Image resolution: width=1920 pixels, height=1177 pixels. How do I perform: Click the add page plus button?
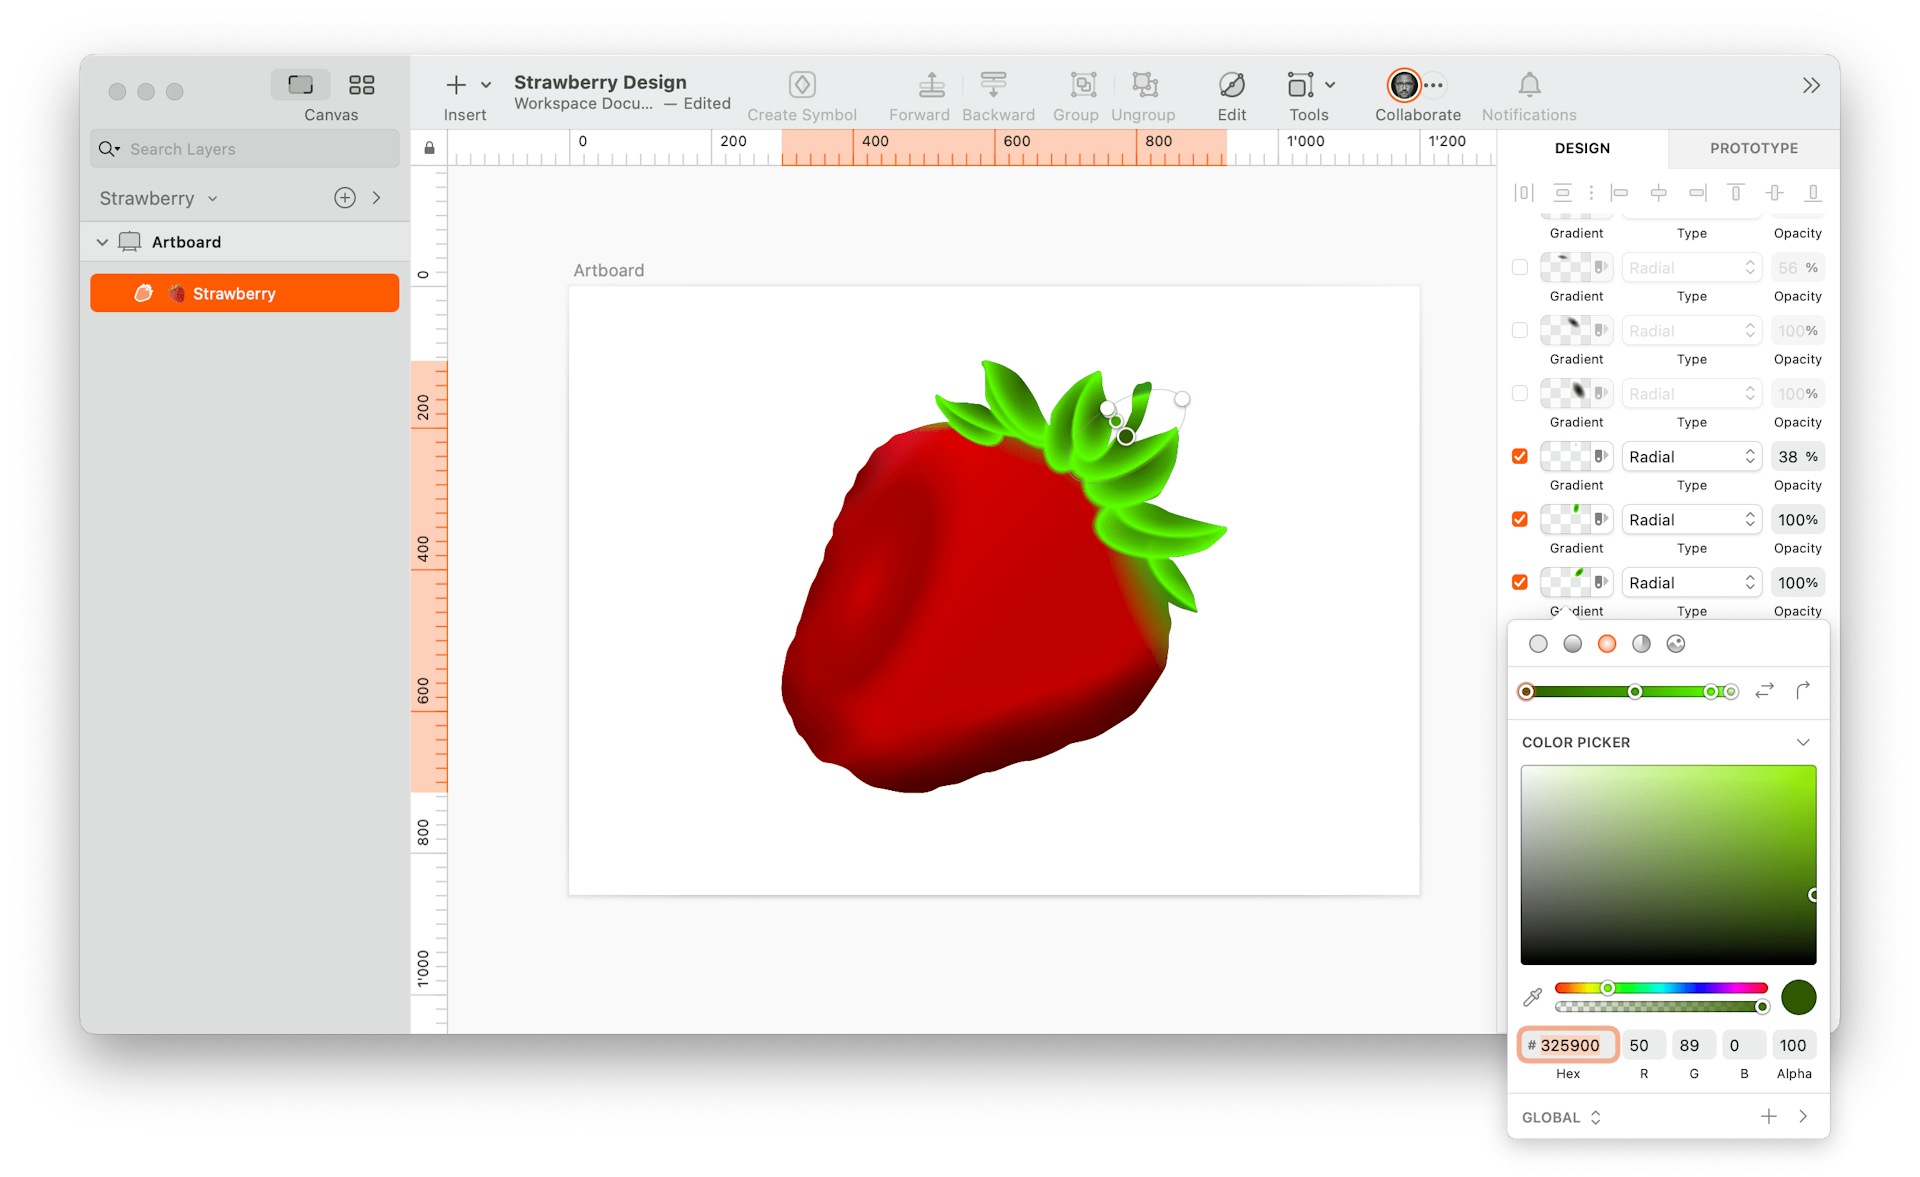(344, 197)
